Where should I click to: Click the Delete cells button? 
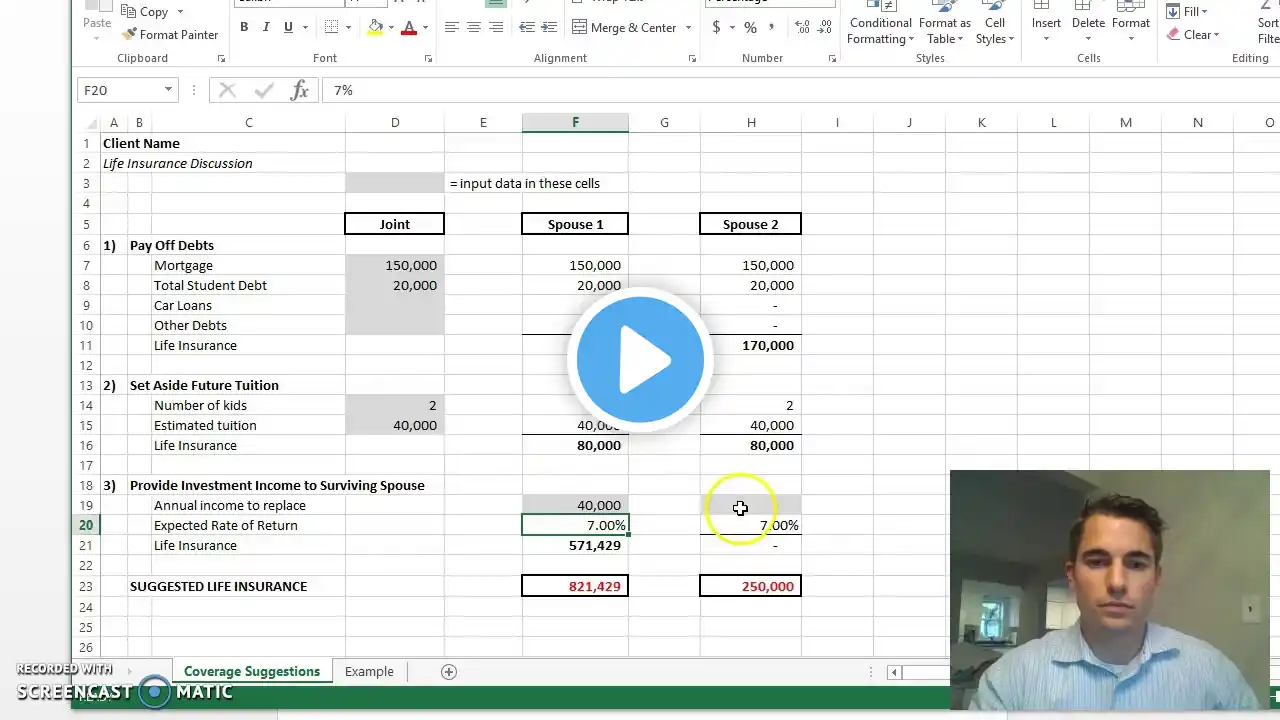point(1088,24)
